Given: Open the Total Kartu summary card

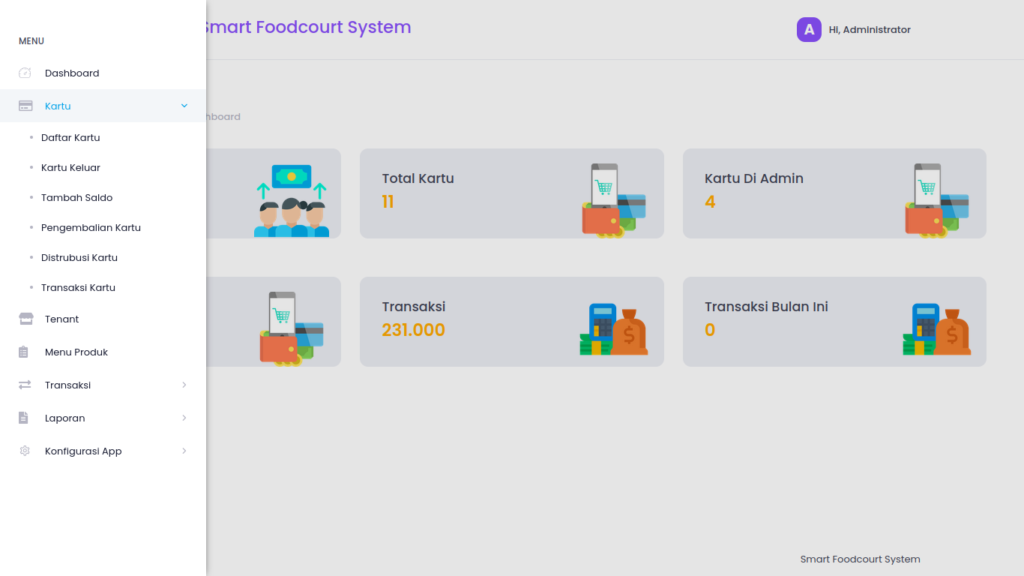Looking at the screenshot, I should [511, 193].
